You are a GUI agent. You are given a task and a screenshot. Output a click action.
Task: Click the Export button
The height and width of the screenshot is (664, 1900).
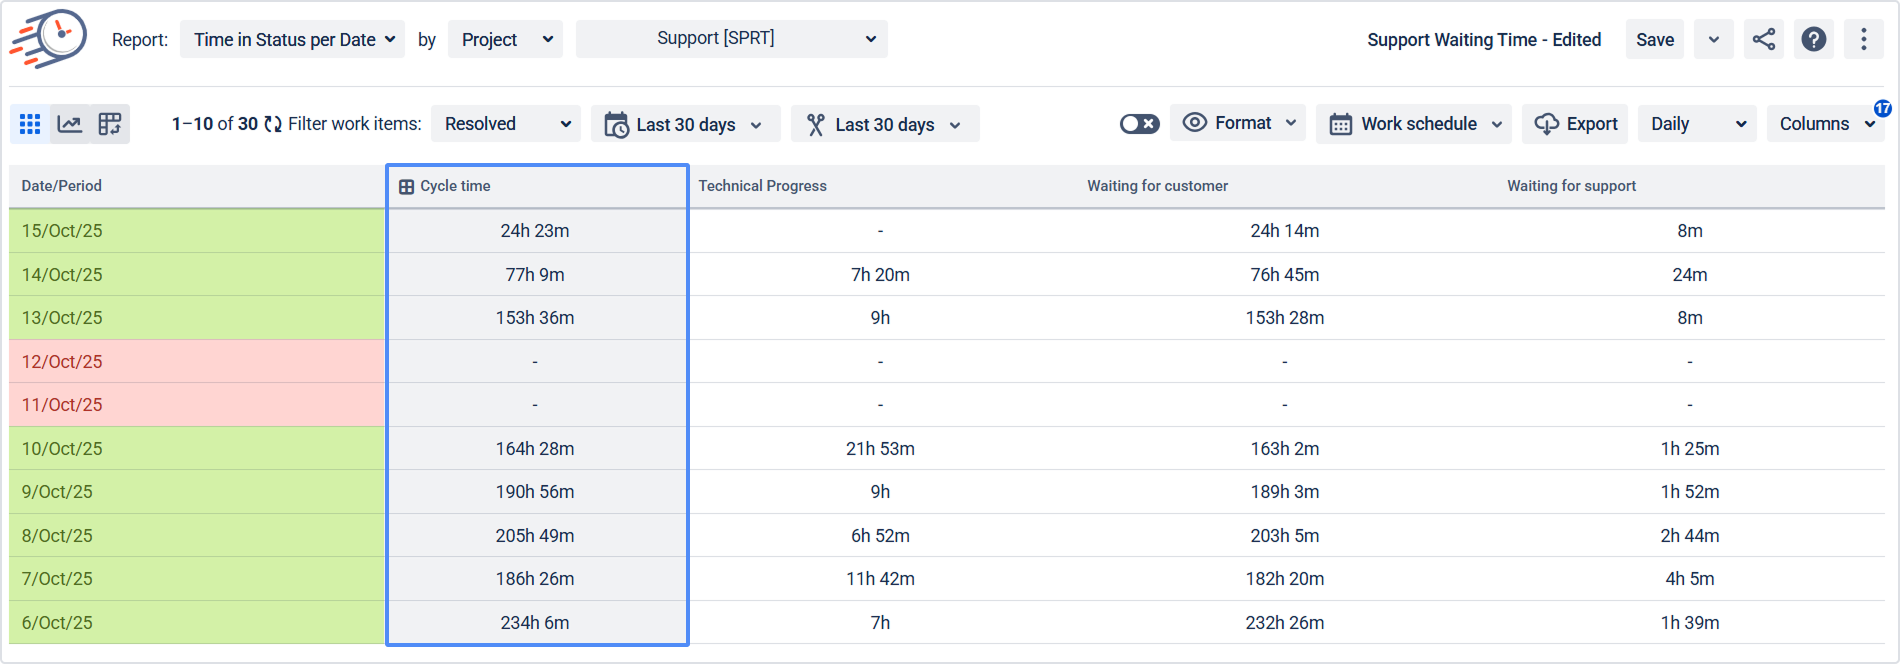[1575, 124]
